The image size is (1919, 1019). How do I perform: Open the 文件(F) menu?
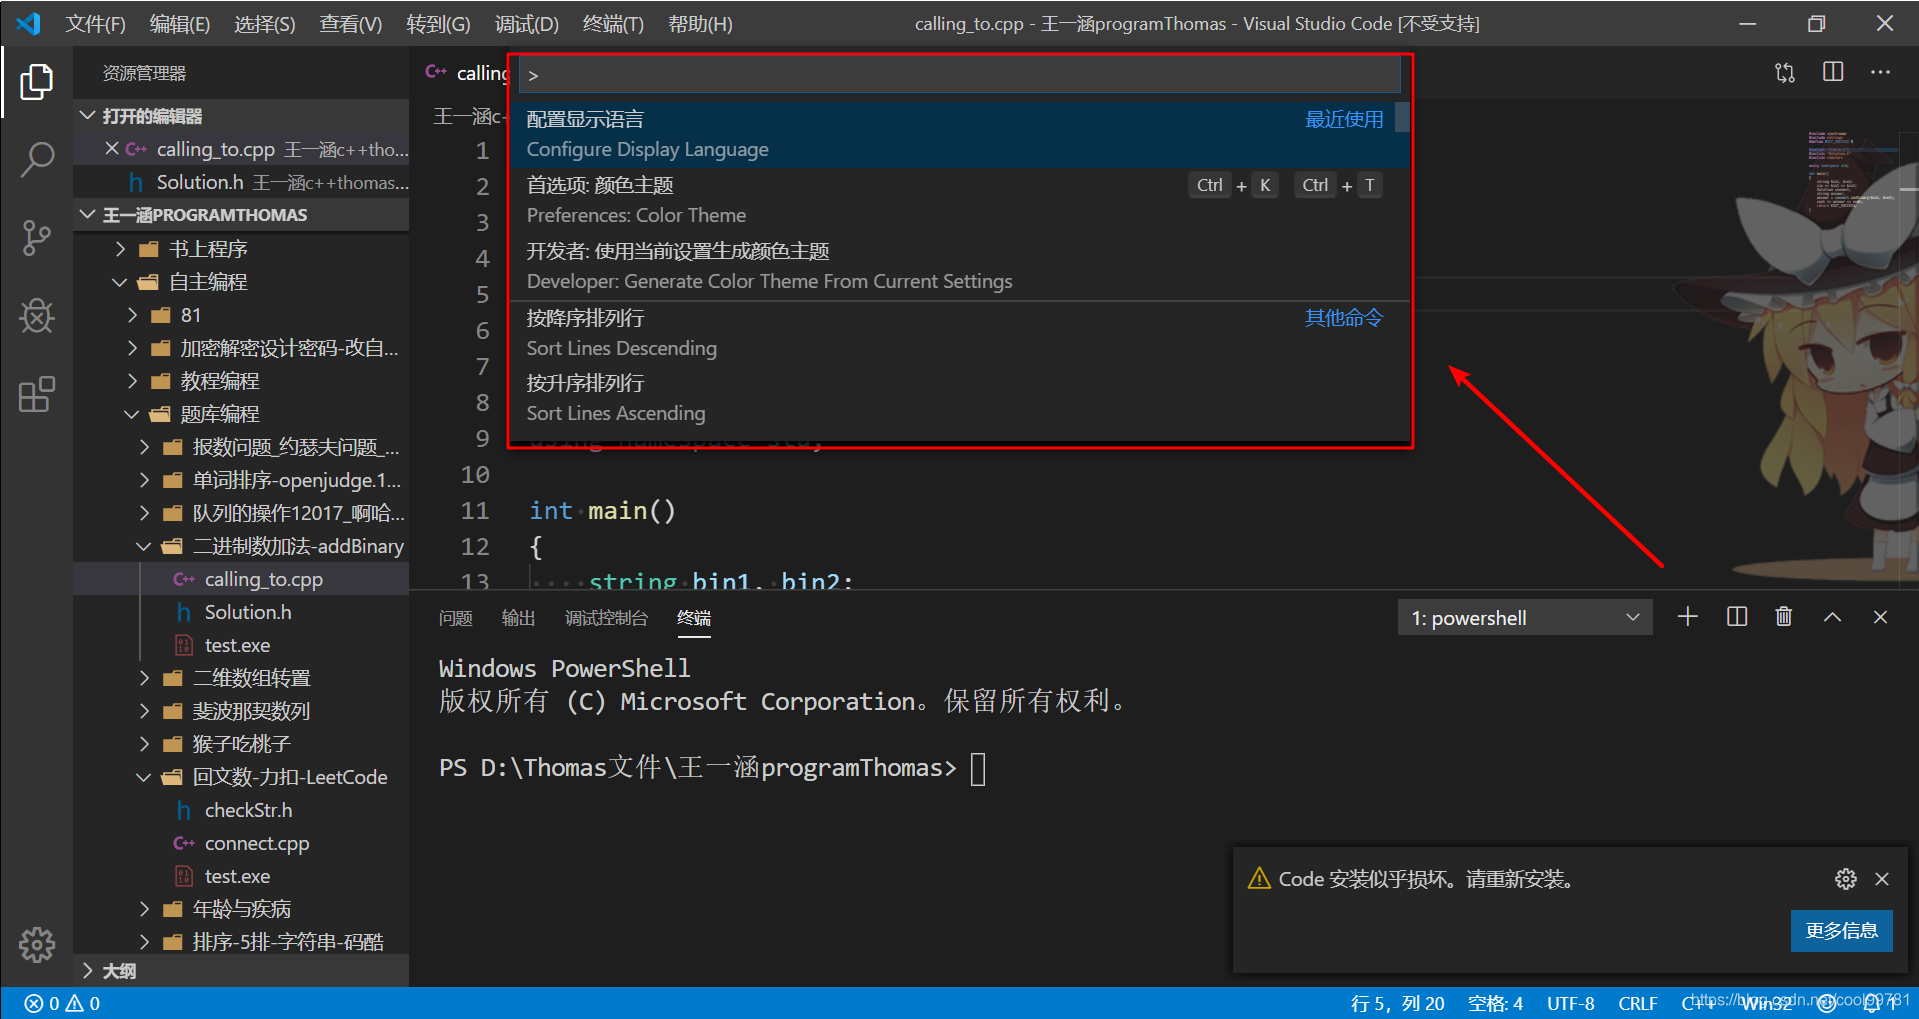click(x=96, y=24)
